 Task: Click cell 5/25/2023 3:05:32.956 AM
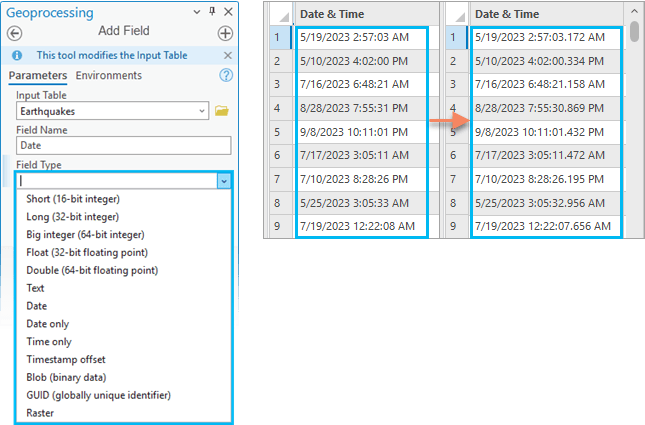(x=546, y=203)
